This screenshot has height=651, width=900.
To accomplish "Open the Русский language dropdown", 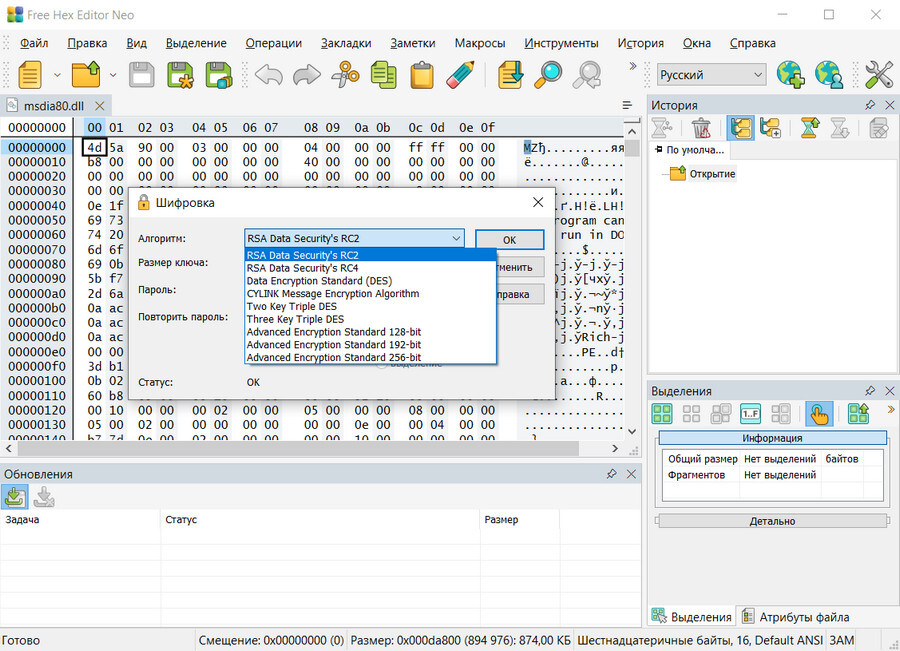I will point(711,75).
